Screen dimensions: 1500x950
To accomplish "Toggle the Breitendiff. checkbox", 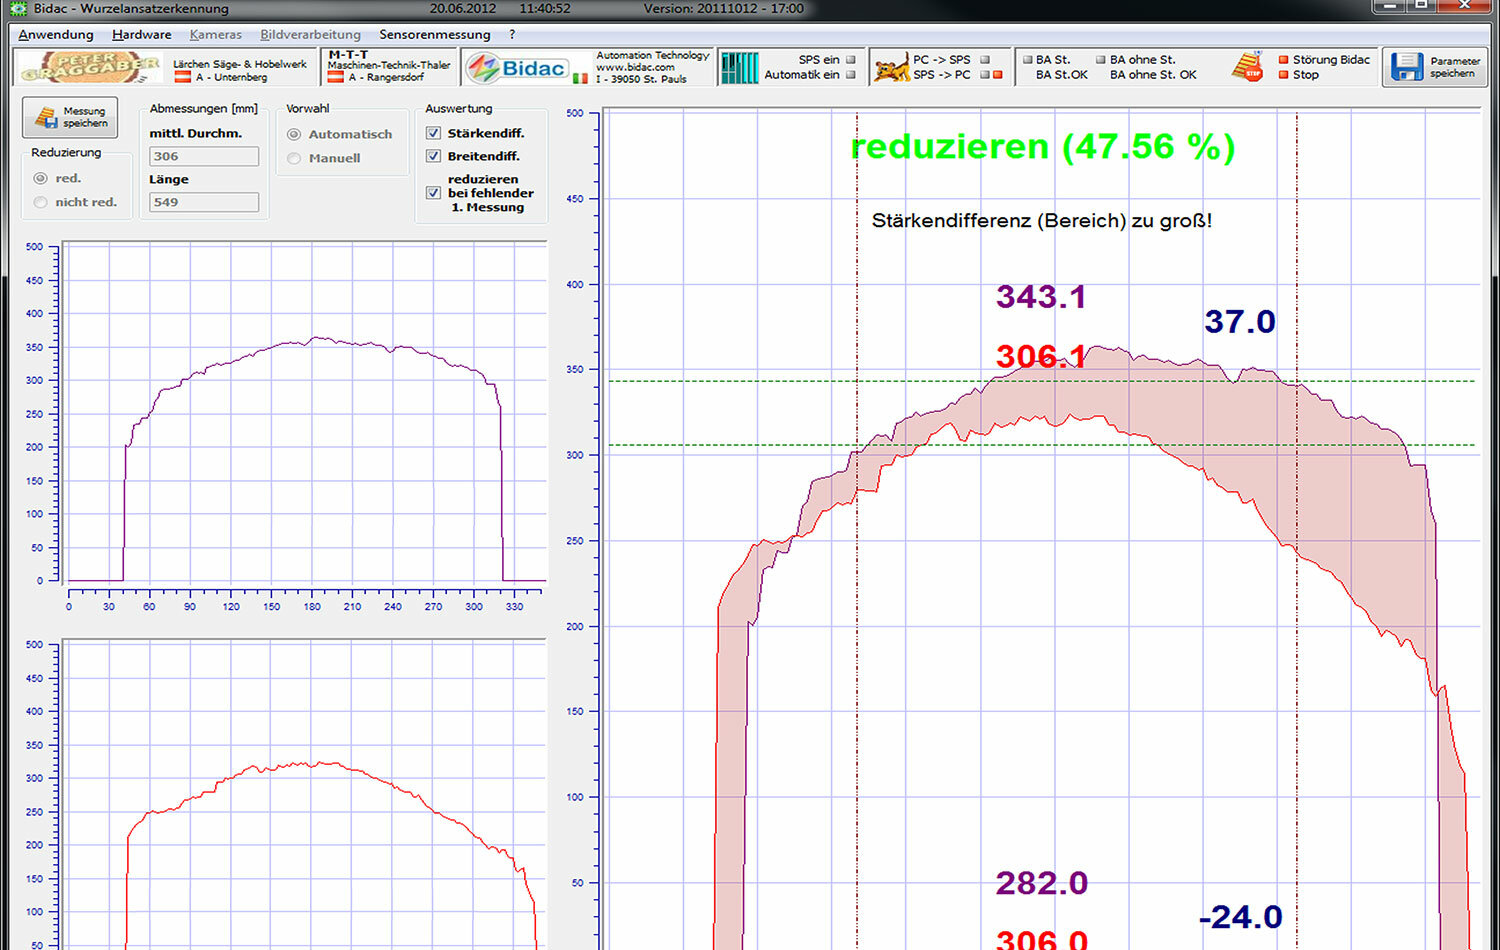I will 433,156.
